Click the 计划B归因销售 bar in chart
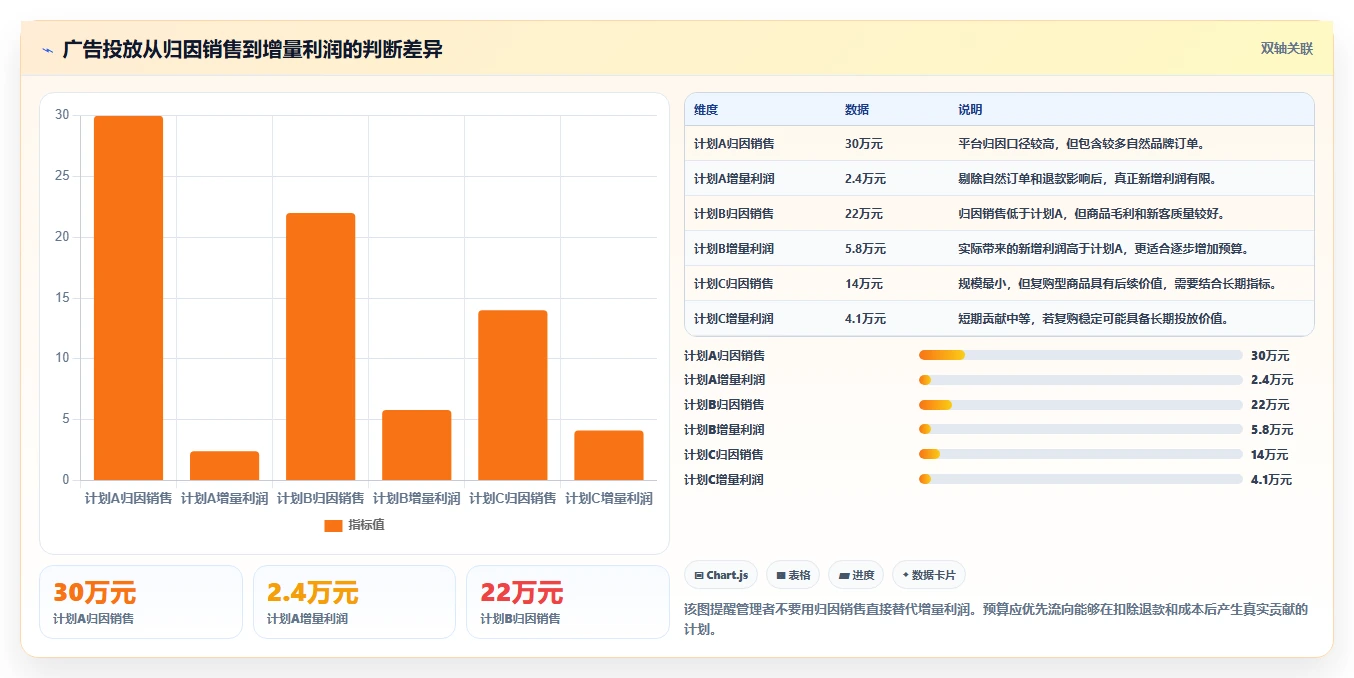Screen dimensions: 1354x678 pyautogui.click(x=320, y=346)
